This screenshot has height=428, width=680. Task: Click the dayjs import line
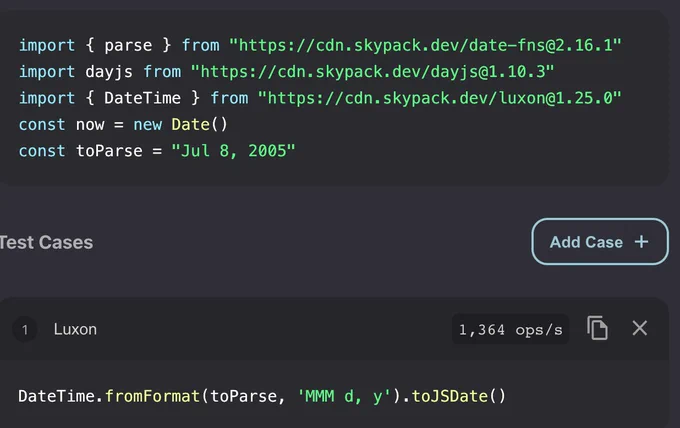point(286,72)
